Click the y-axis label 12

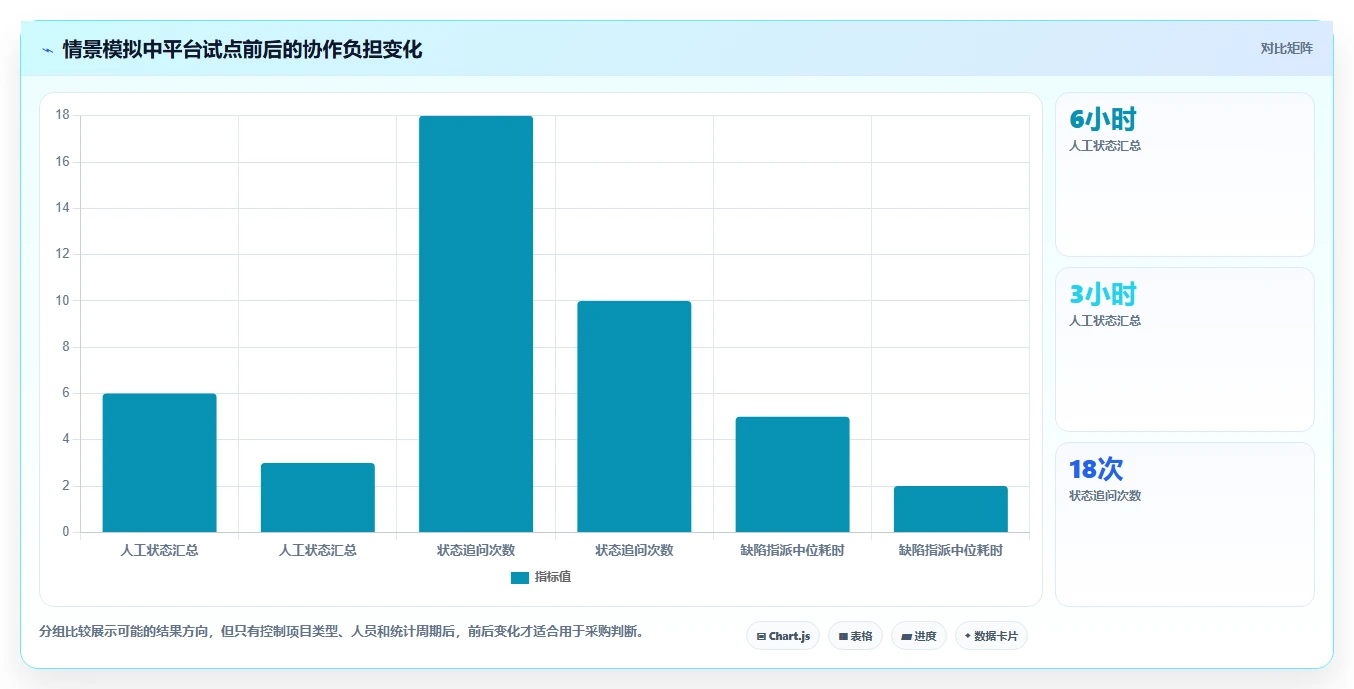(62, 254)
